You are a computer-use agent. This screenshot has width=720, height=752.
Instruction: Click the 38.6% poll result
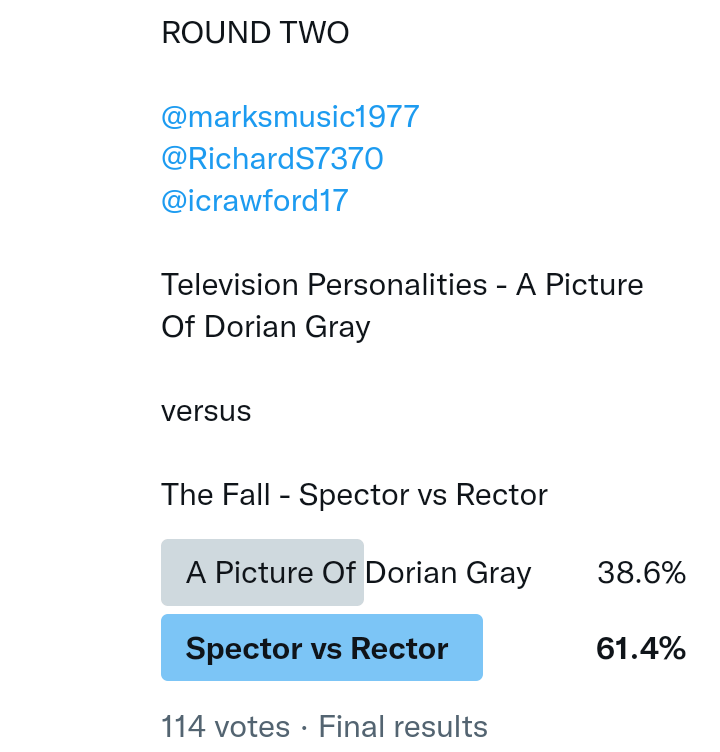[x=641, y=573]
